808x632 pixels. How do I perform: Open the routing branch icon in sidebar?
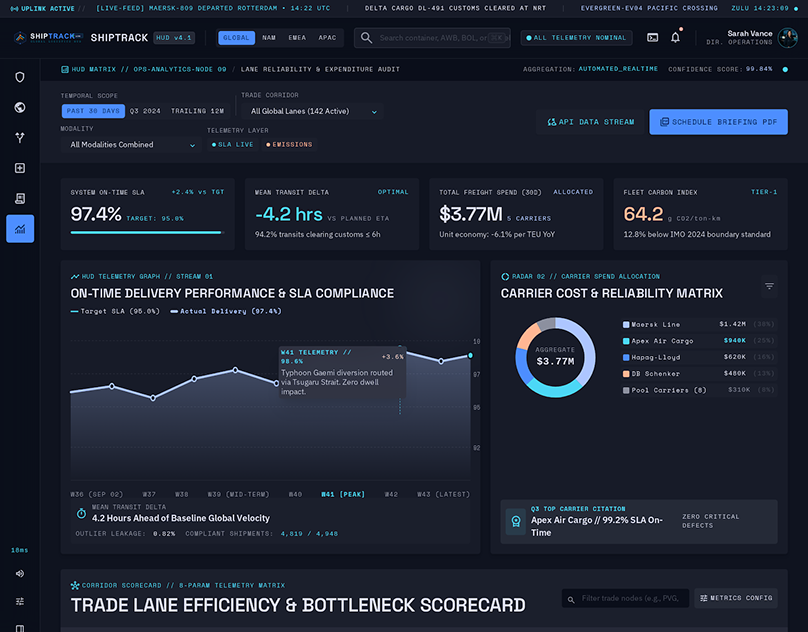point(20,138)
